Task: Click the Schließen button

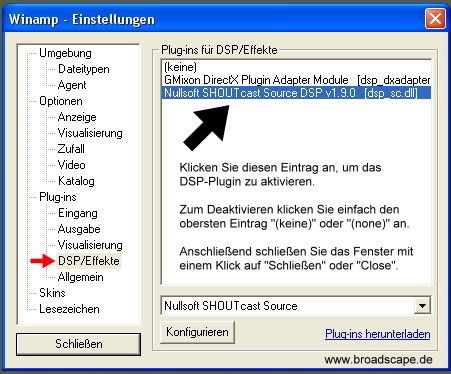Action: (79, 344)
